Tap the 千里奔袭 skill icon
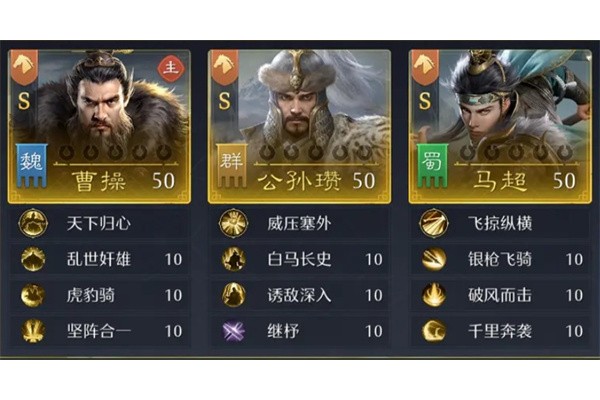The width and height of the screenshot is (600, 400). 434,331
